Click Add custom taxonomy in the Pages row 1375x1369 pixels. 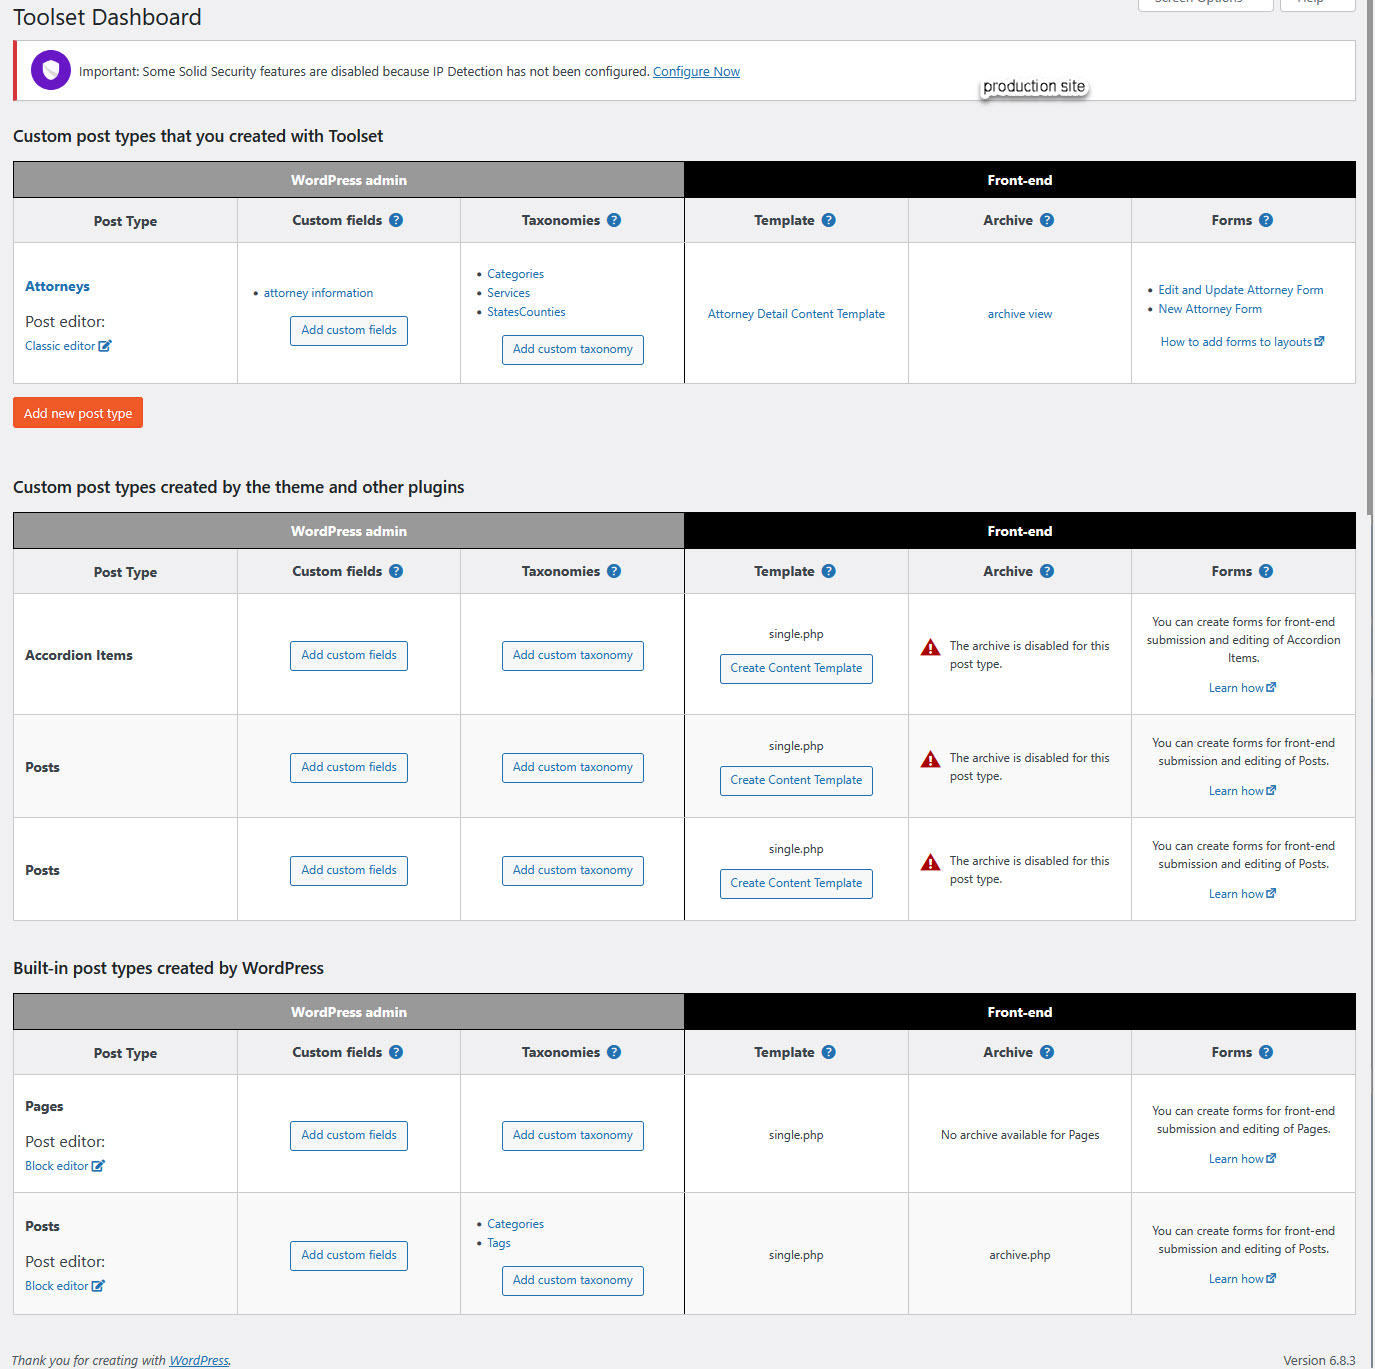(572, 1135)
